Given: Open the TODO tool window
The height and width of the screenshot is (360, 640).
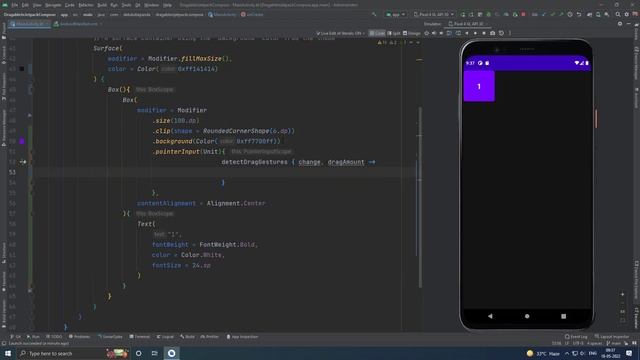Looking at the screenshot, I should [x=54, y=337].
